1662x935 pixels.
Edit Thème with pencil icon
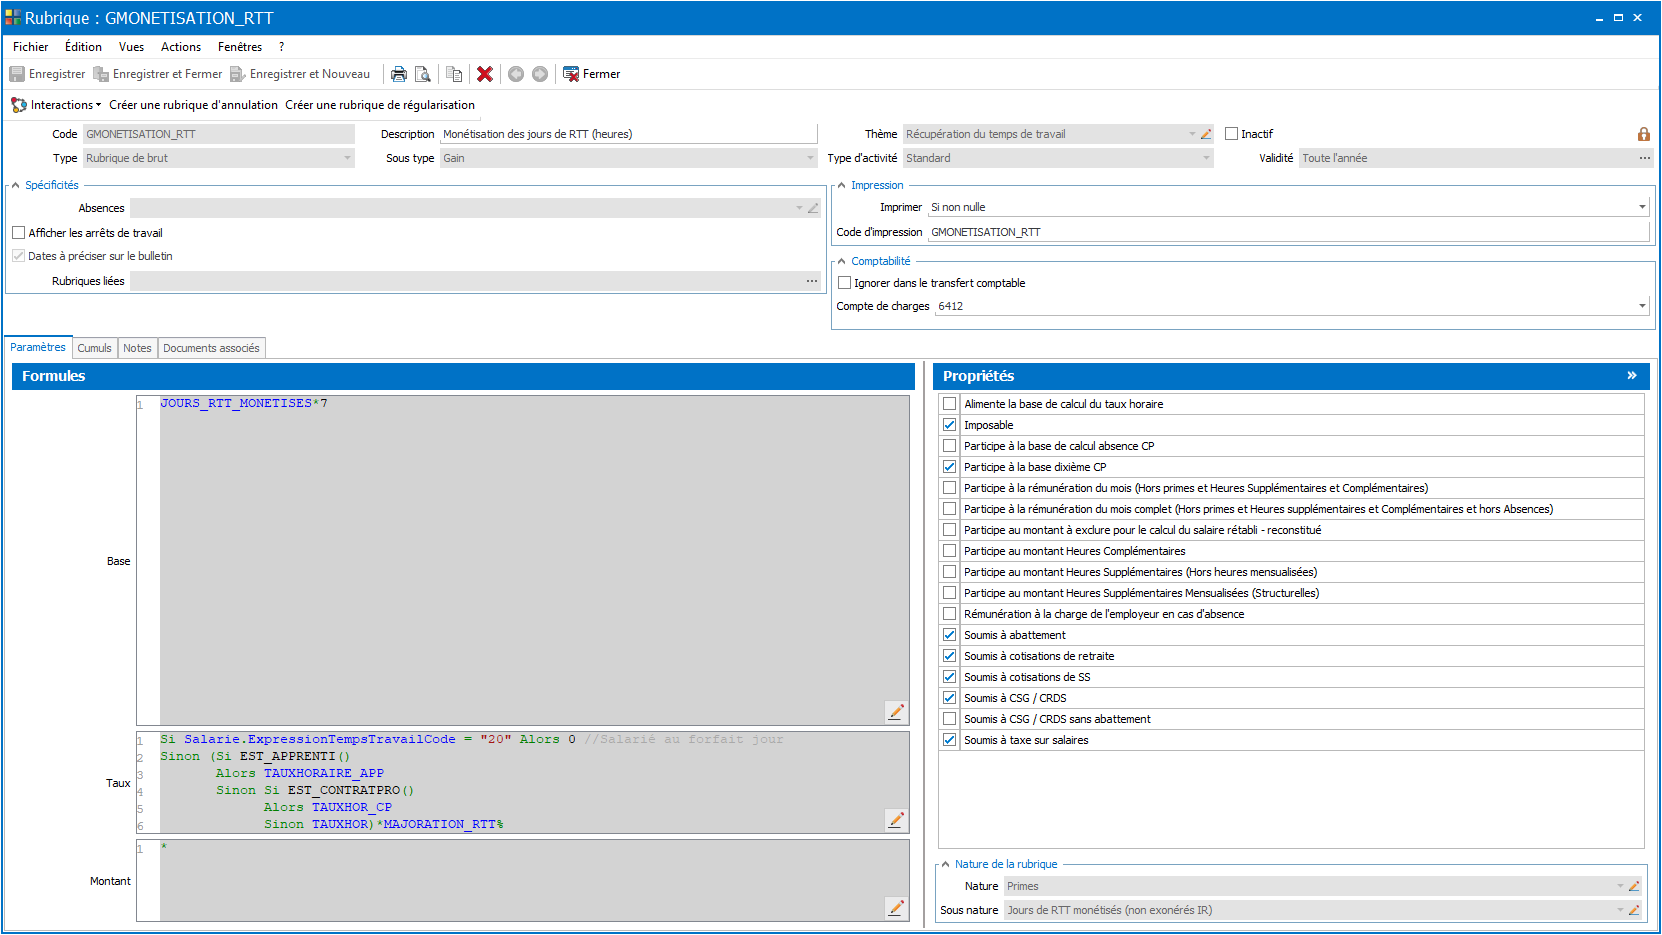1206,134
